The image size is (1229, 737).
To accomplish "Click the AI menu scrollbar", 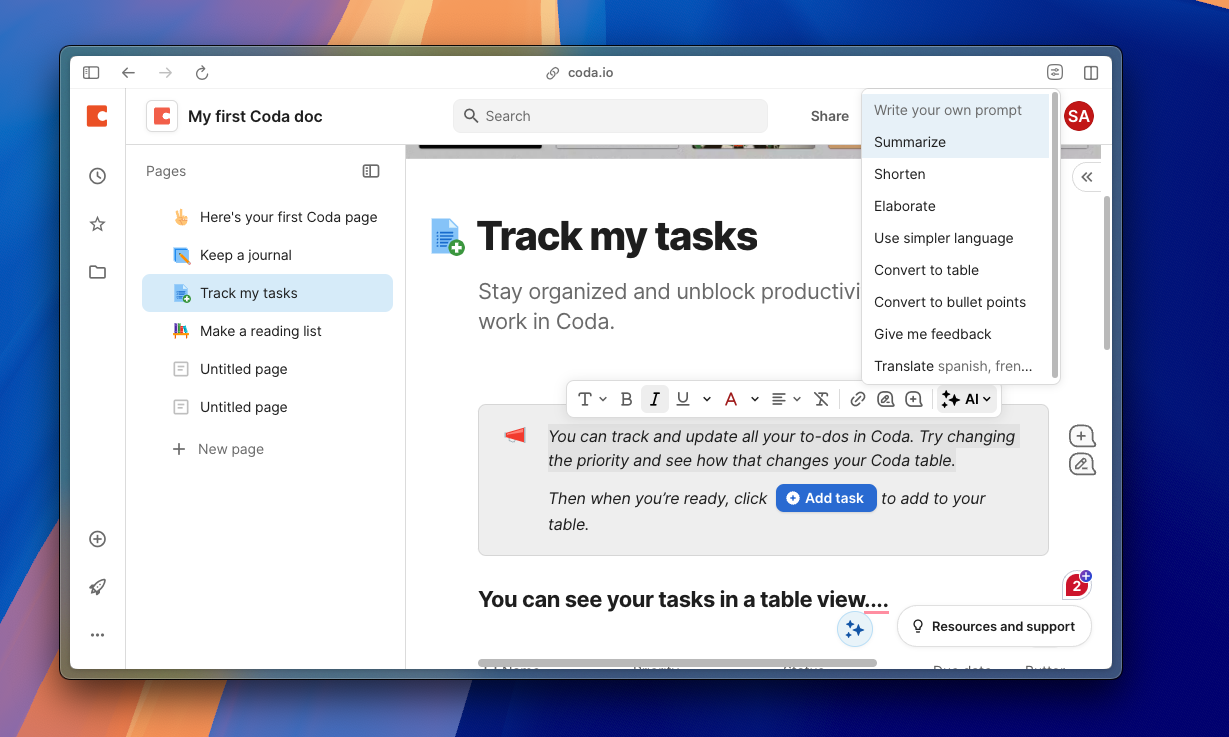I will [x=1054, y=235].
